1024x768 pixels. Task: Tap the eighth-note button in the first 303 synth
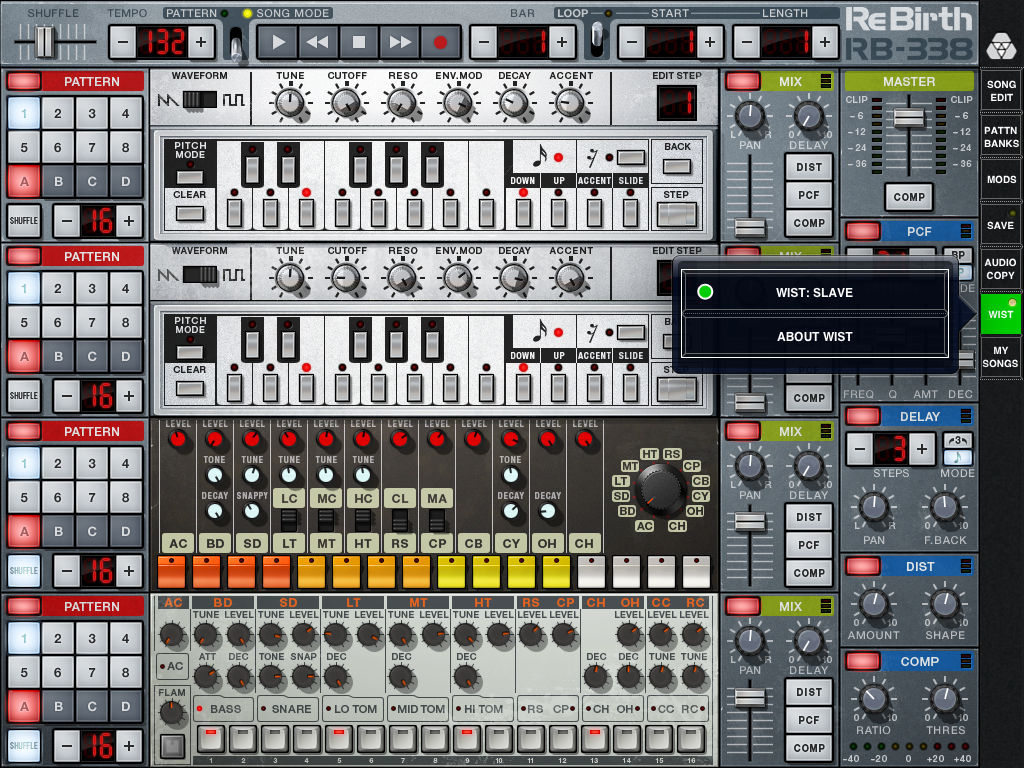click(x=539, y=157)
